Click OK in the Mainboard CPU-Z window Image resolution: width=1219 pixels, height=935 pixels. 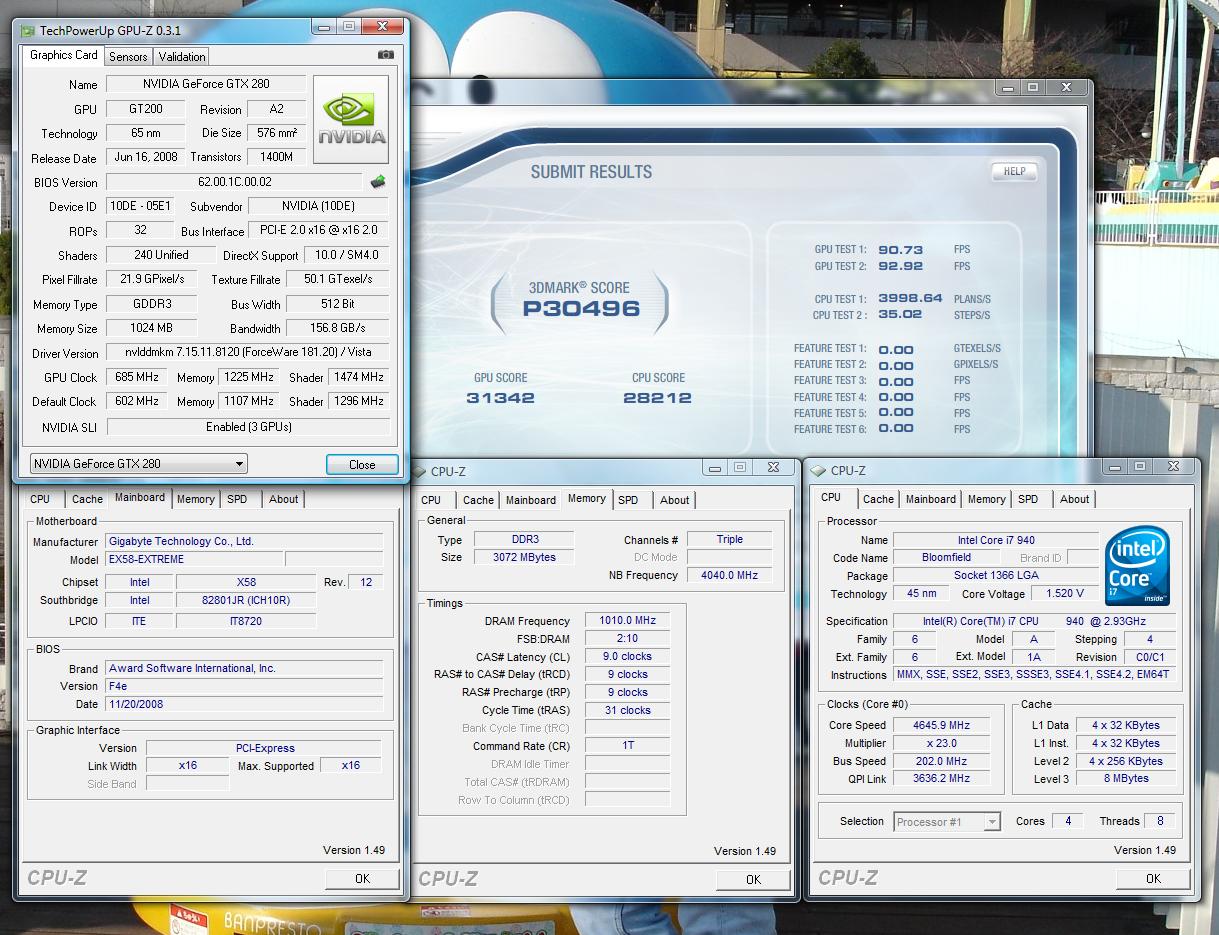[x=362, y=878]
